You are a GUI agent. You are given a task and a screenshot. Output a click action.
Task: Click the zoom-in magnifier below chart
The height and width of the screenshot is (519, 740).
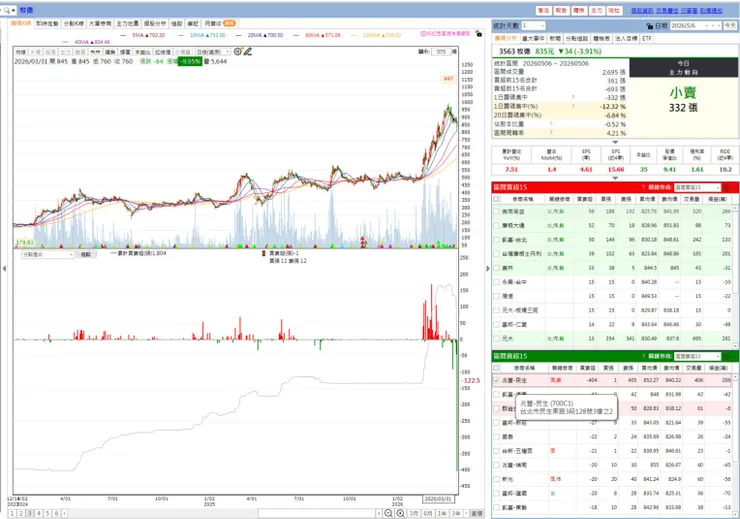400,513
